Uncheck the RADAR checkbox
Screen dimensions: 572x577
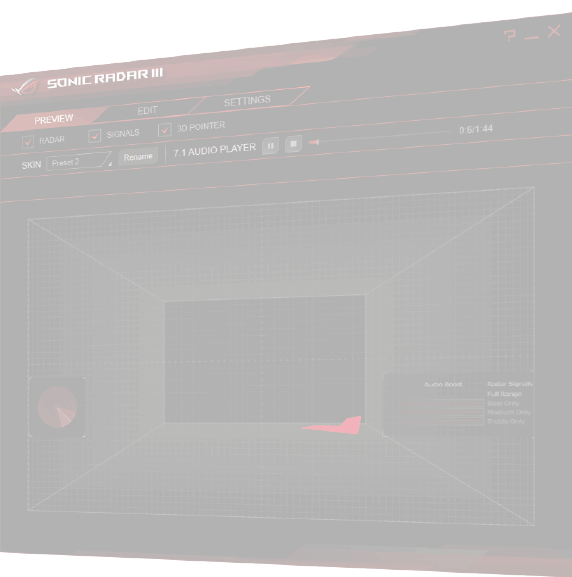28,142
